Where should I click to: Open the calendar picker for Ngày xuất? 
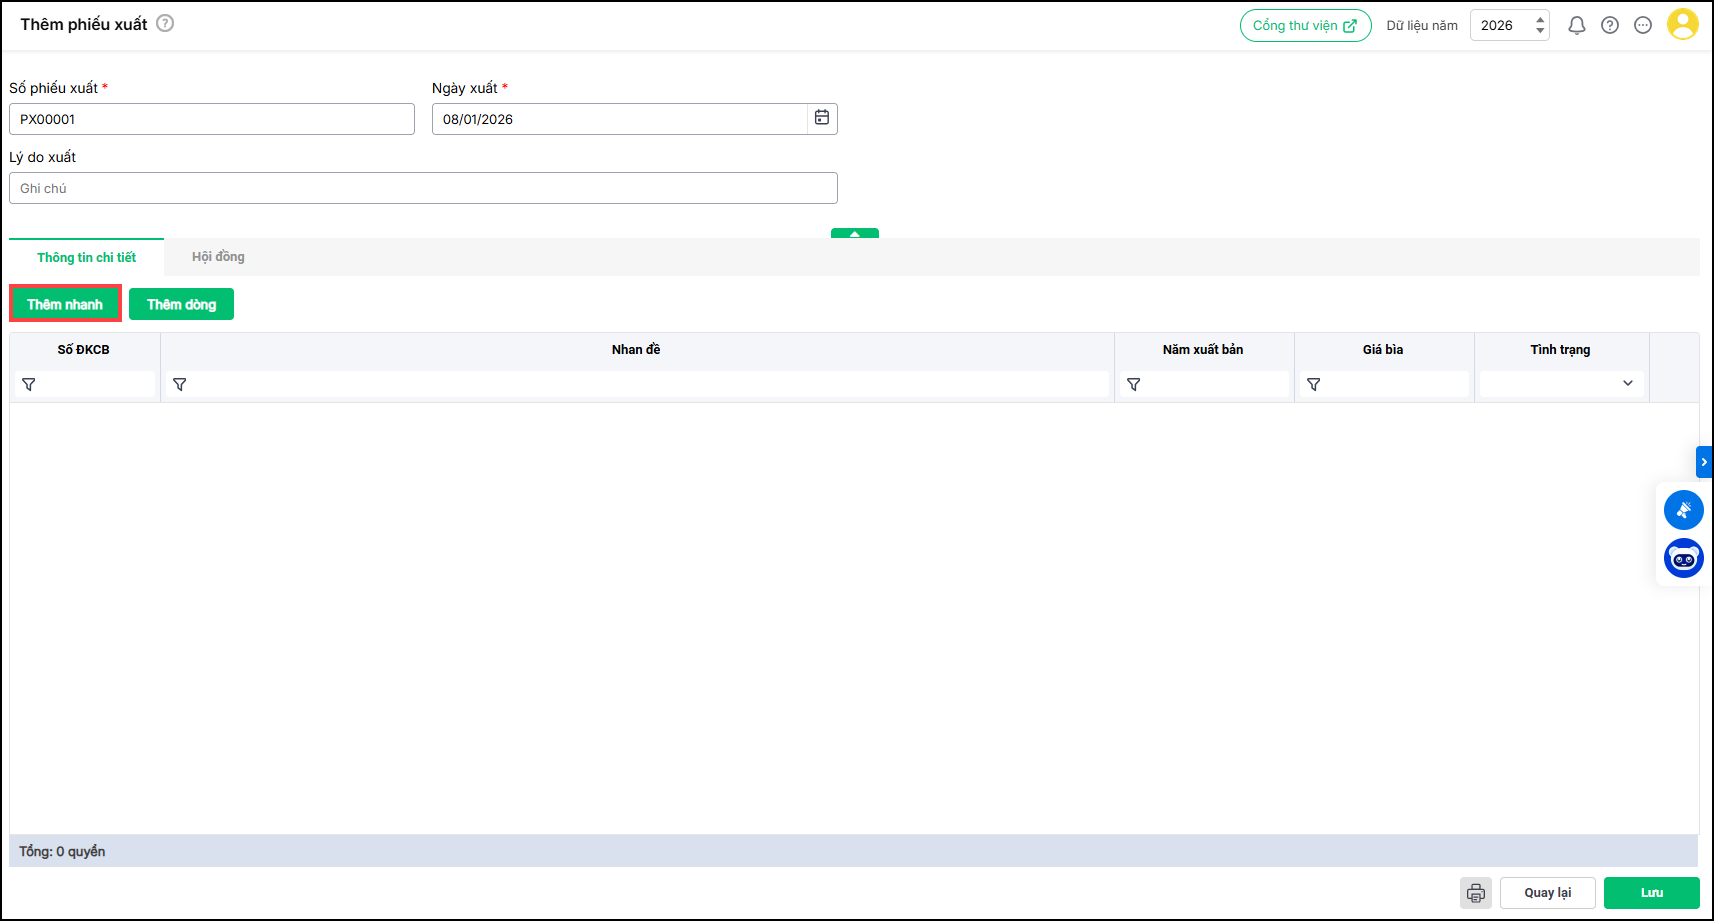821,118
